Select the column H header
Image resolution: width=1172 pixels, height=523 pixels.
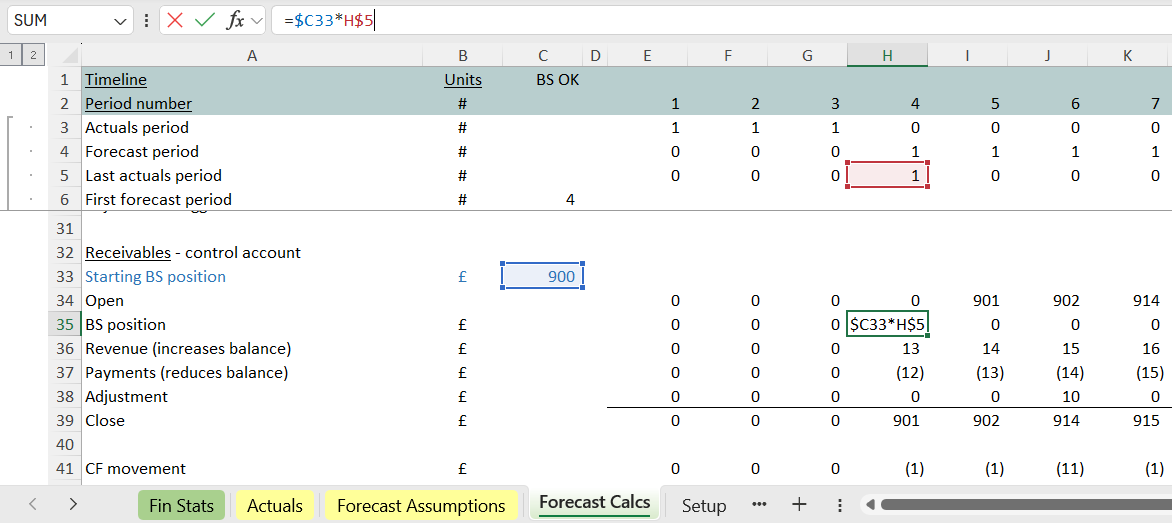click(887, 56)
